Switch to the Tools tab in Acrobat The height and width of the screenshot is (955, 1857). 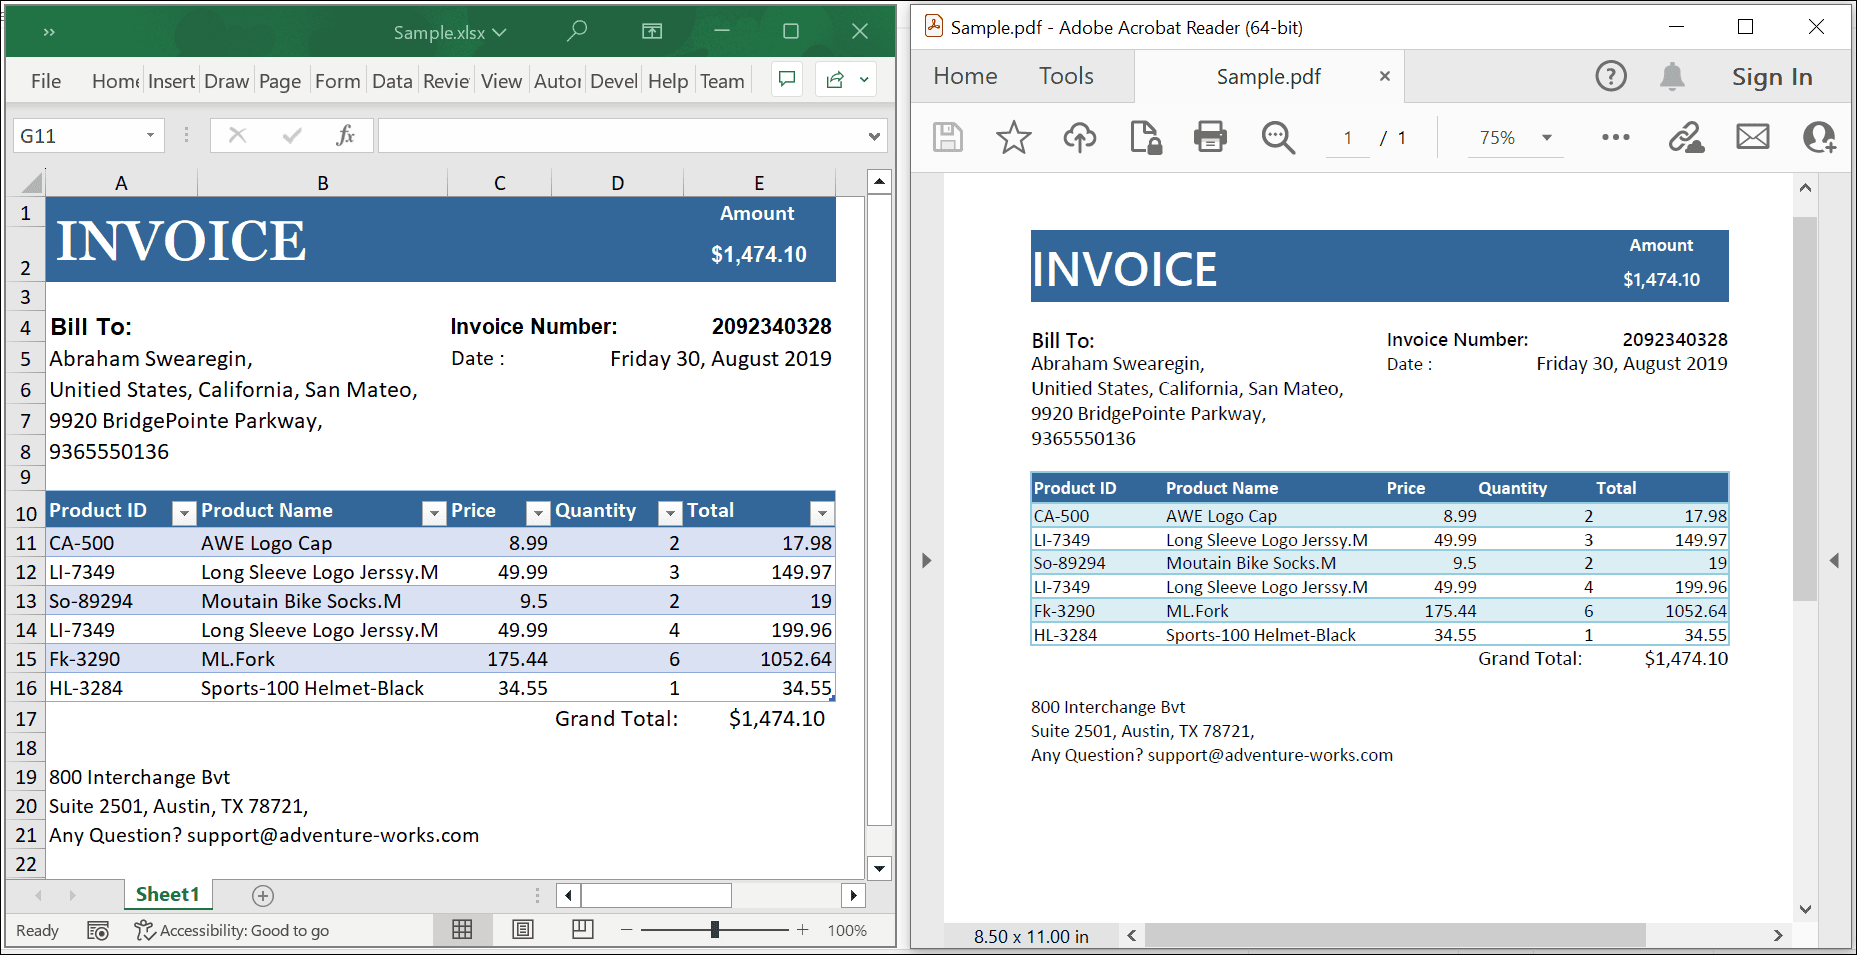(1065, 76)
